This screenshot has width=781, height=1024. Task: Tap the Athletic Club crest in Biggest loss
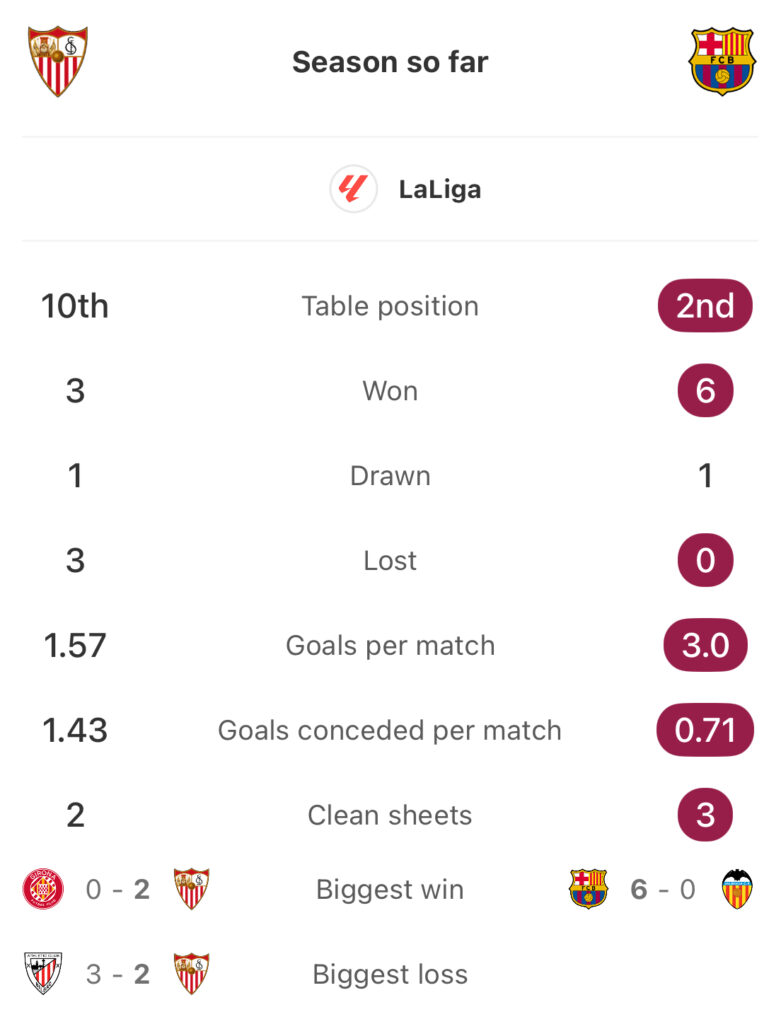(43, 974)
